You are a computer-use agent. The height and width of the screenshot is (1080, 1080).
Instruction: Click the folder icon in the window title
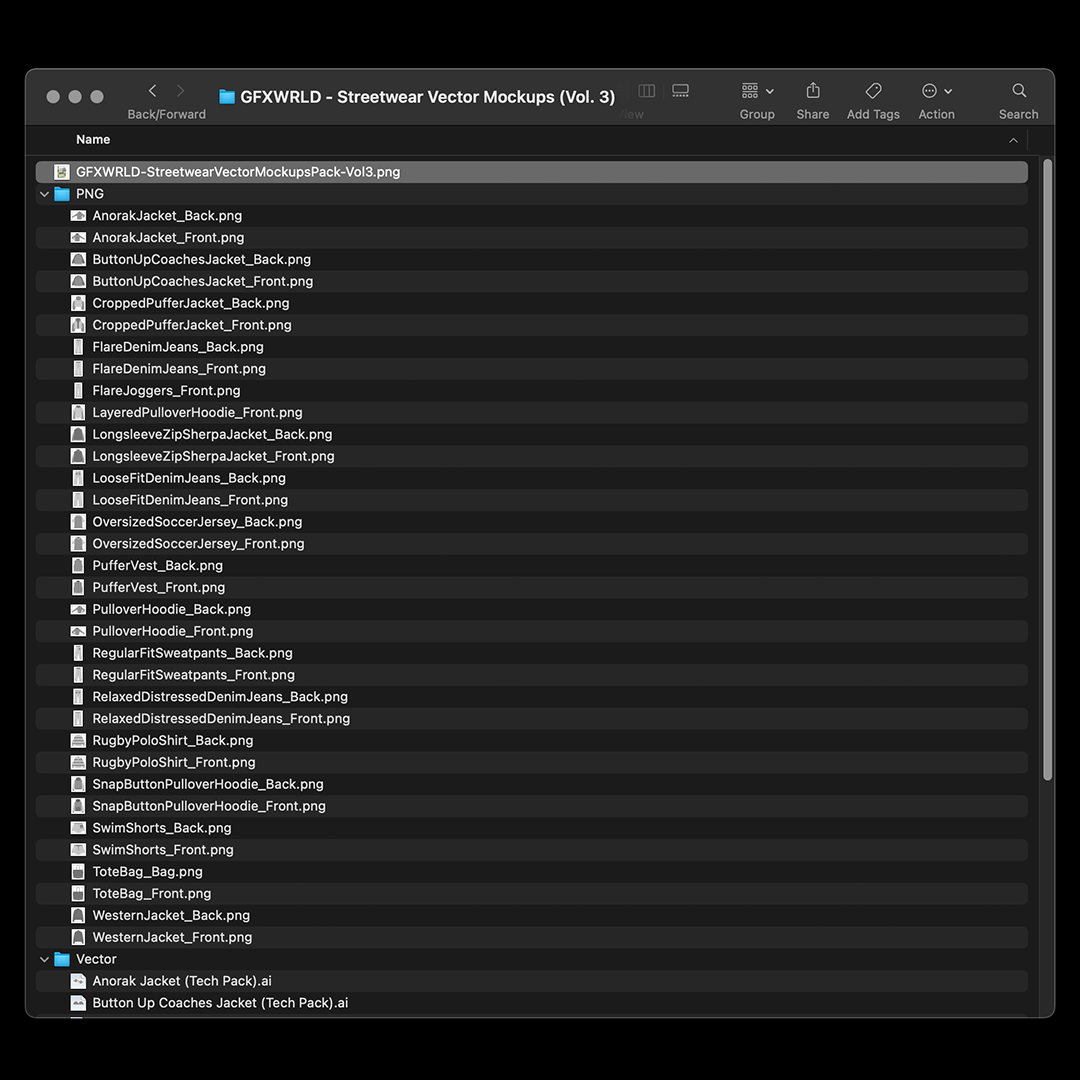226,97
